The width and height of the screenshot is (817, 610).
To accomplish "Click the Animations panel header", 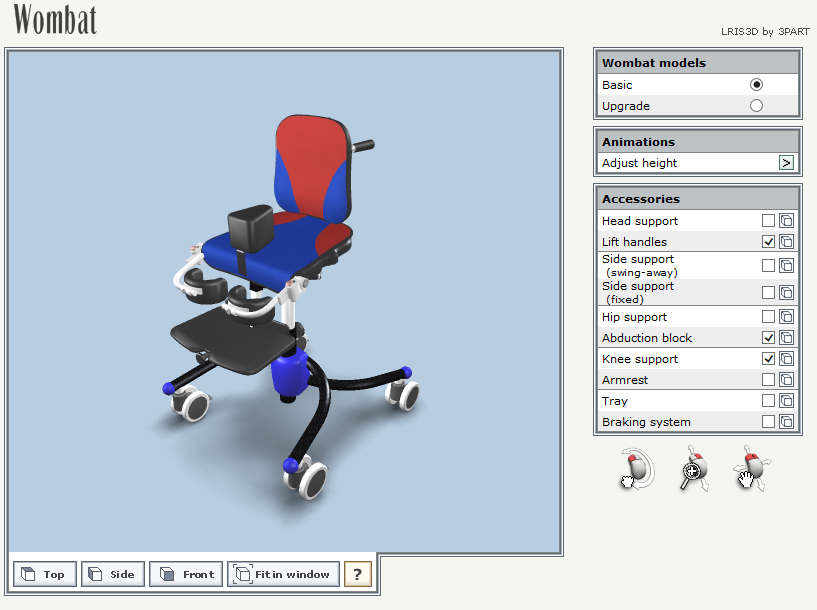I will 697,142.
